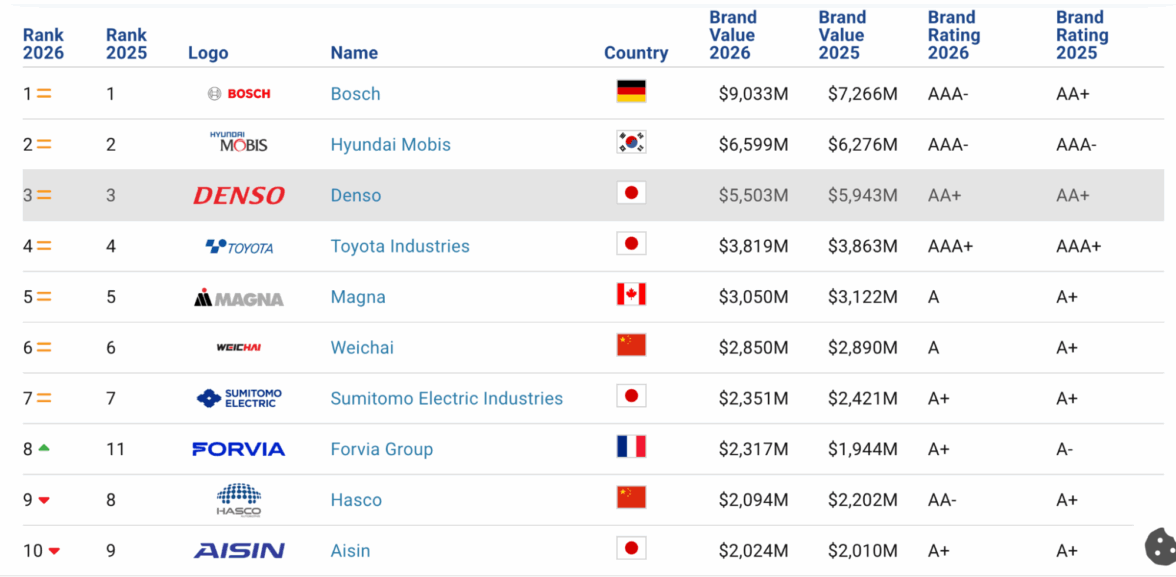Screen dimensions: 1176x577
Task: Open the Toyota Industries link
Action: click(x=400, y=246)
